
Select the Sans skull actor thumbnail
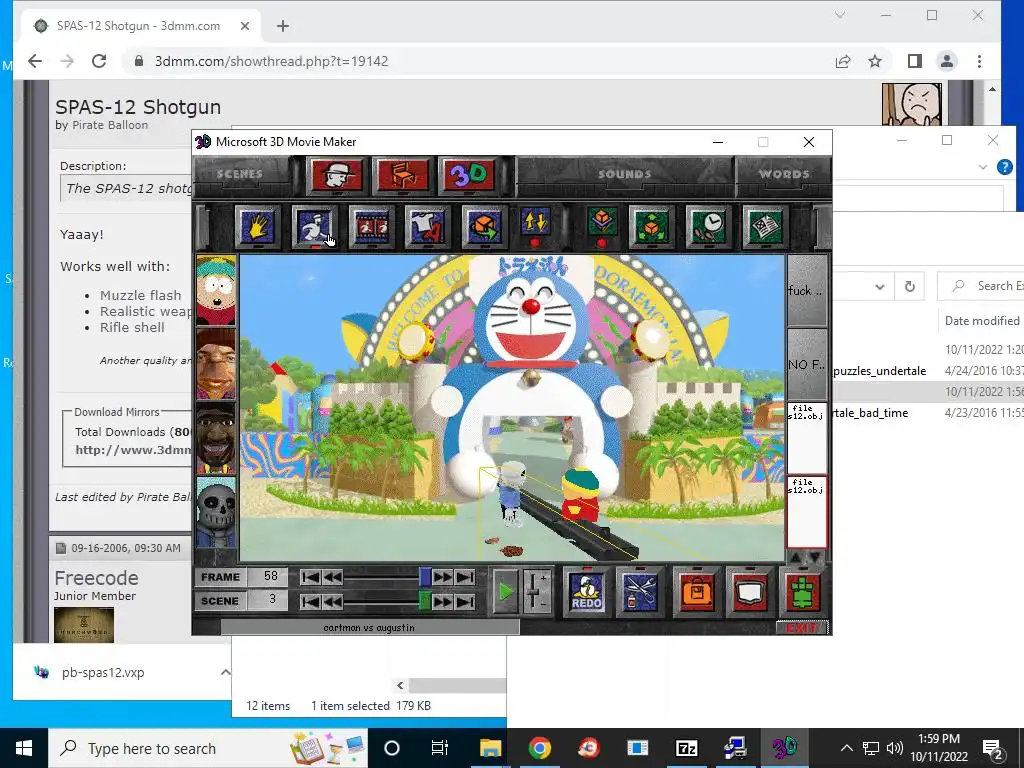pos(216,511)
